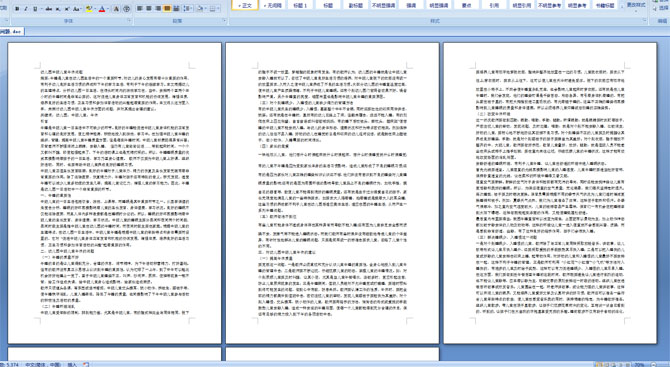Toggle italic formatting button

[x=26, y=9]
